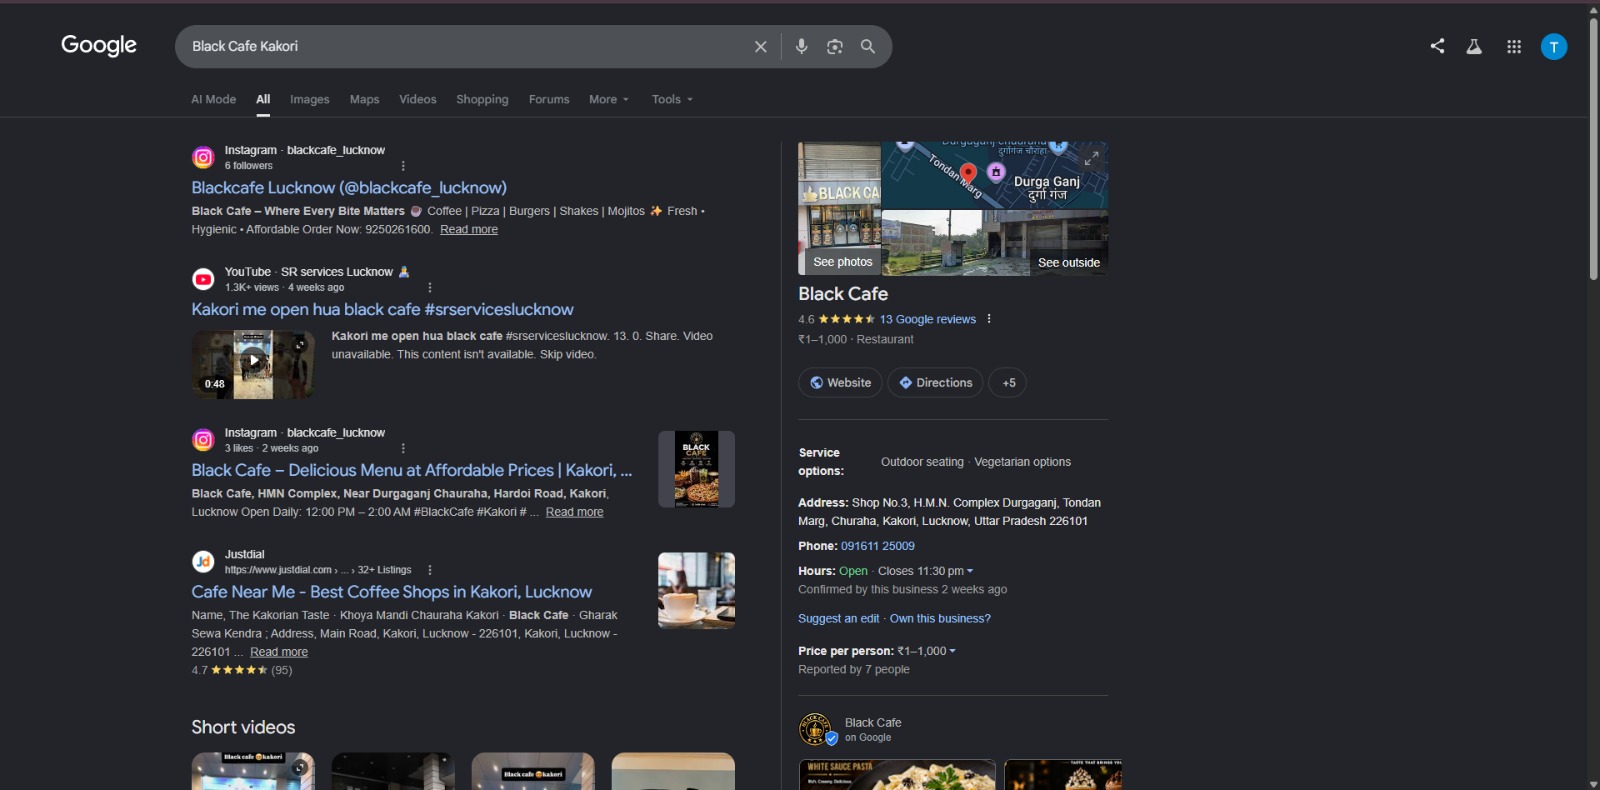The height and width of the screenshot is (790, 1600).
Task: Open Search Labs flask icon
Action: point(1474,46)
